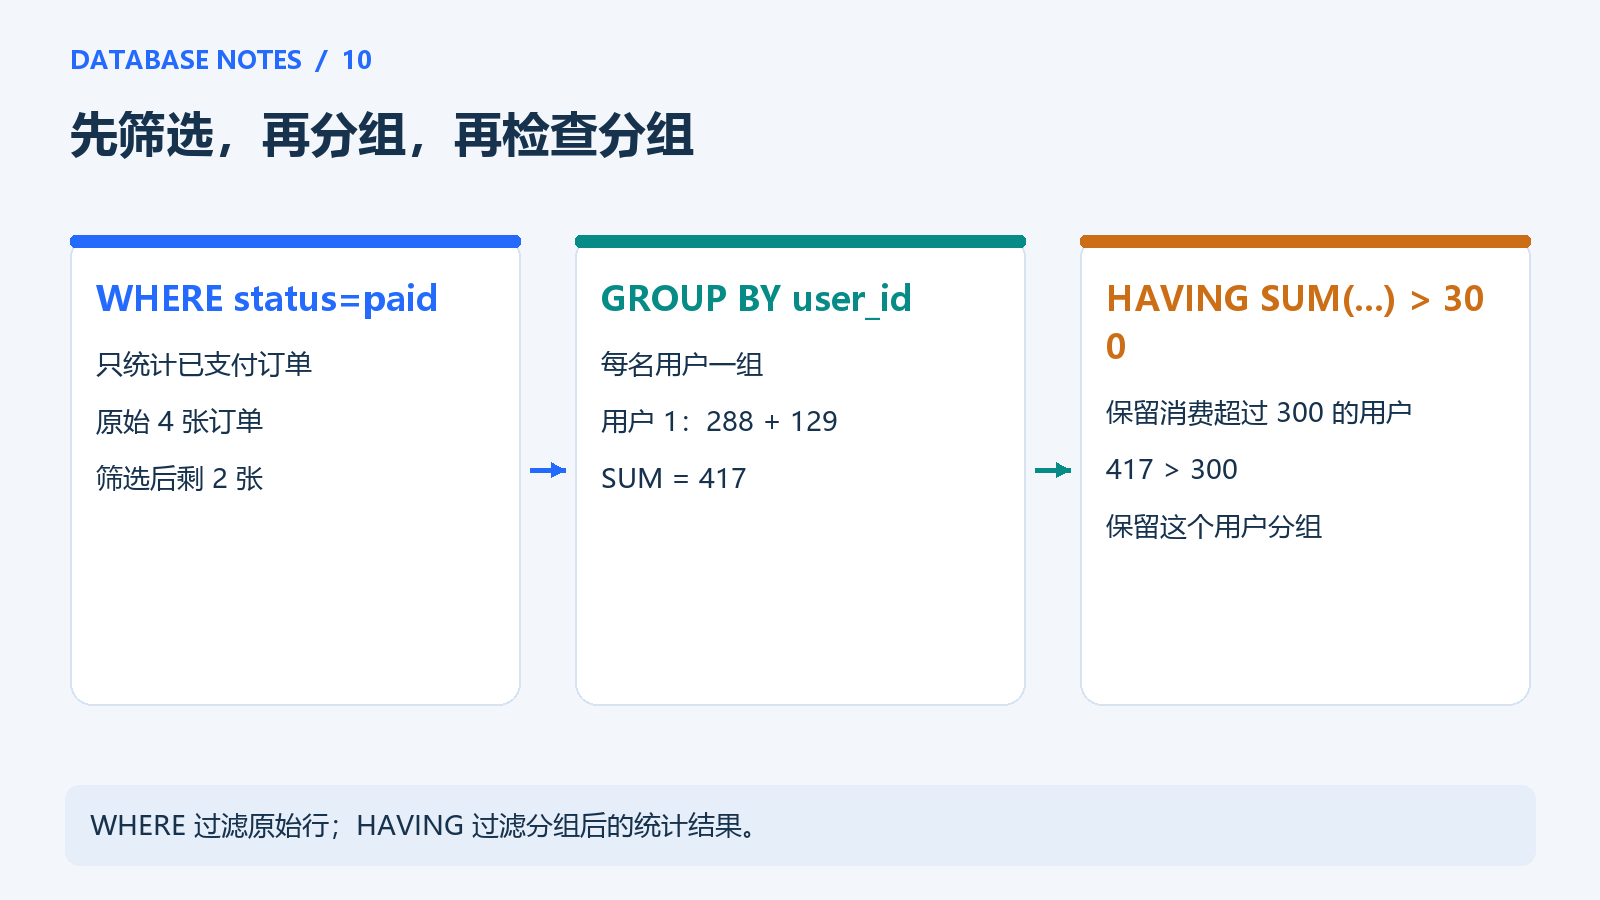Click the 'WHERE status=paid' card heading

[x=267, y=298]
